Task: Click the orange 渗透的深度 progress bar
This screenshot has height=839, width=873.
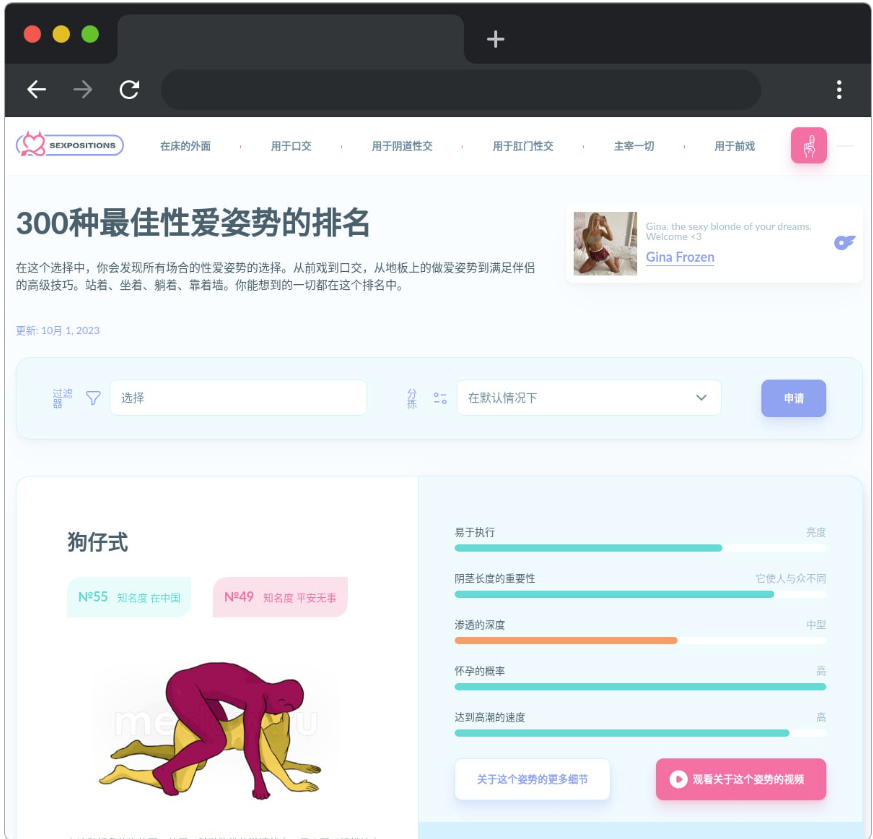Action: click(x=566, y=640)
